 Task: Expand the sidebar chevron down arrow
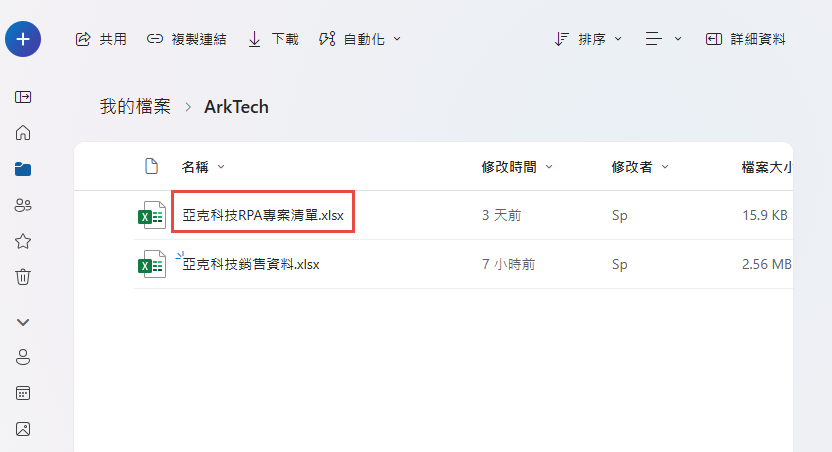coord(23,322)
